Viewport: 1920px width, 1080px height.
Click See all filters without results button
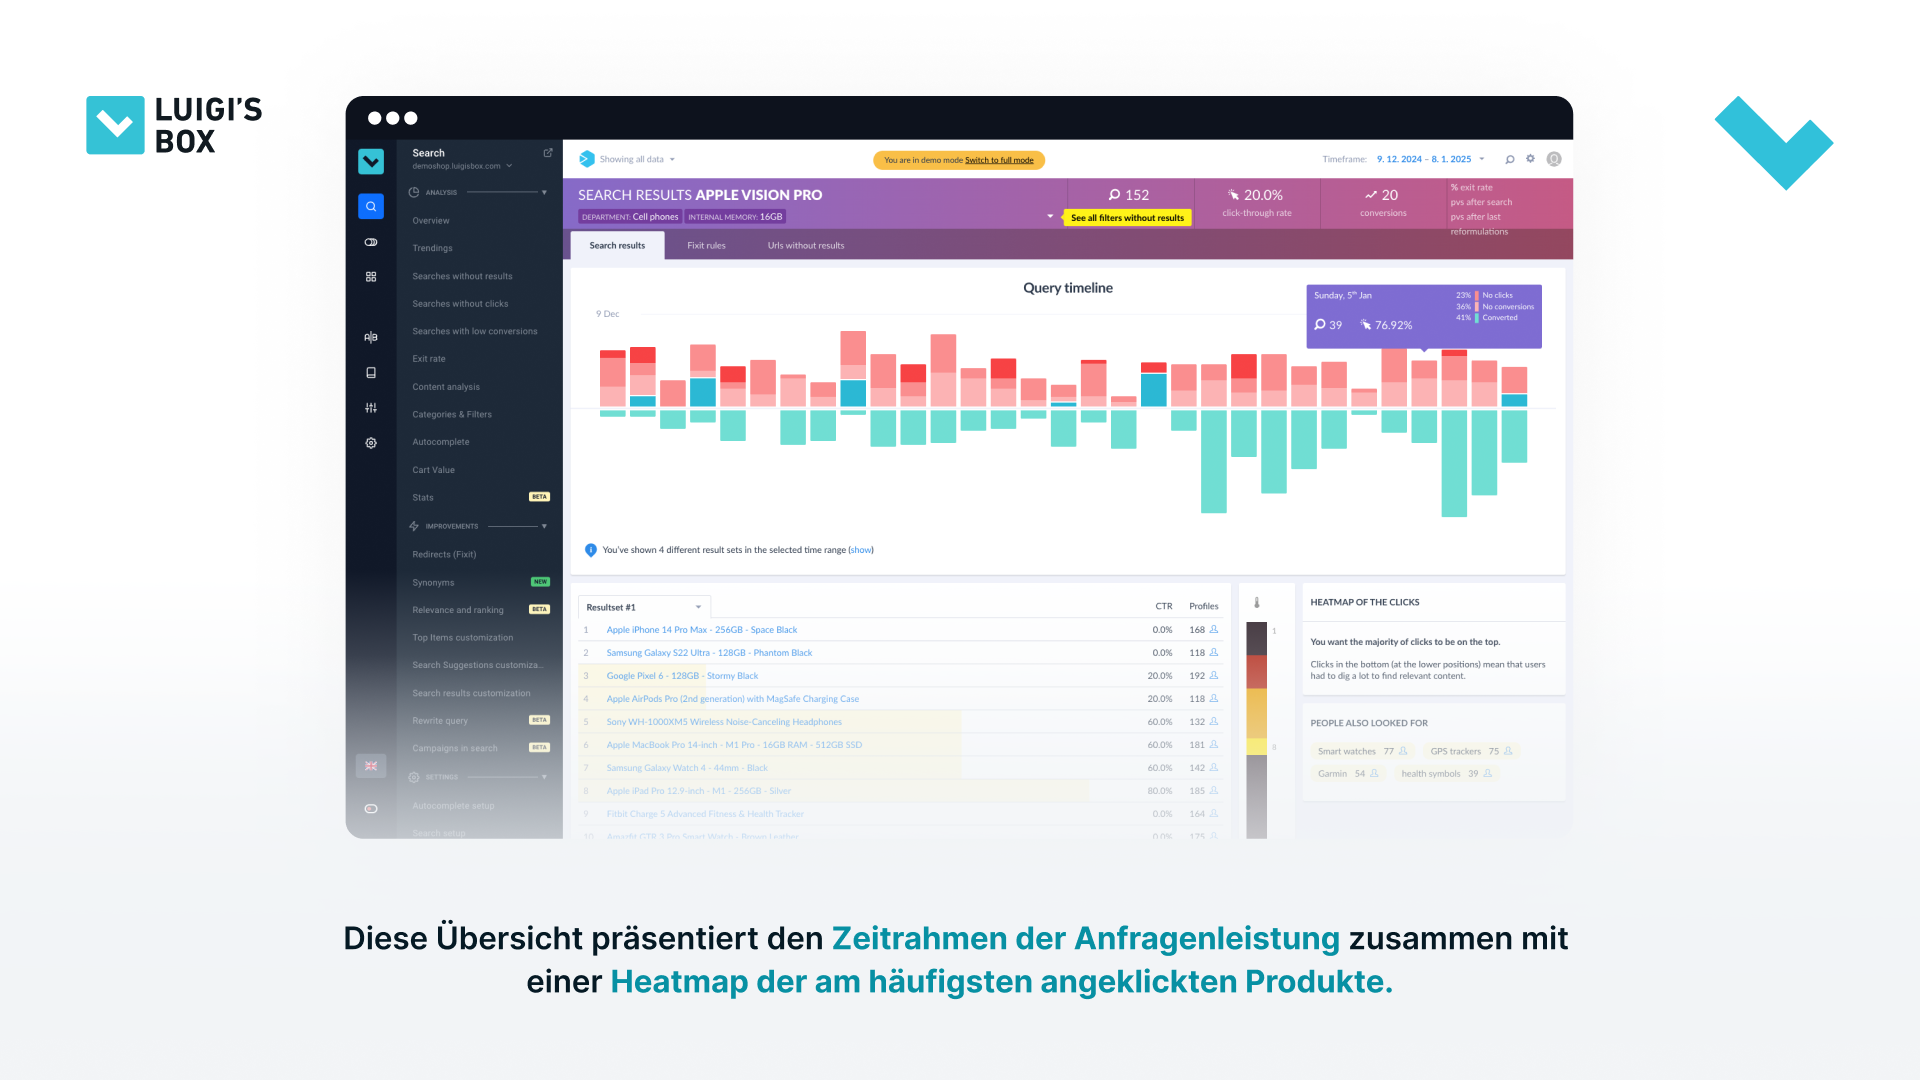1127,218
